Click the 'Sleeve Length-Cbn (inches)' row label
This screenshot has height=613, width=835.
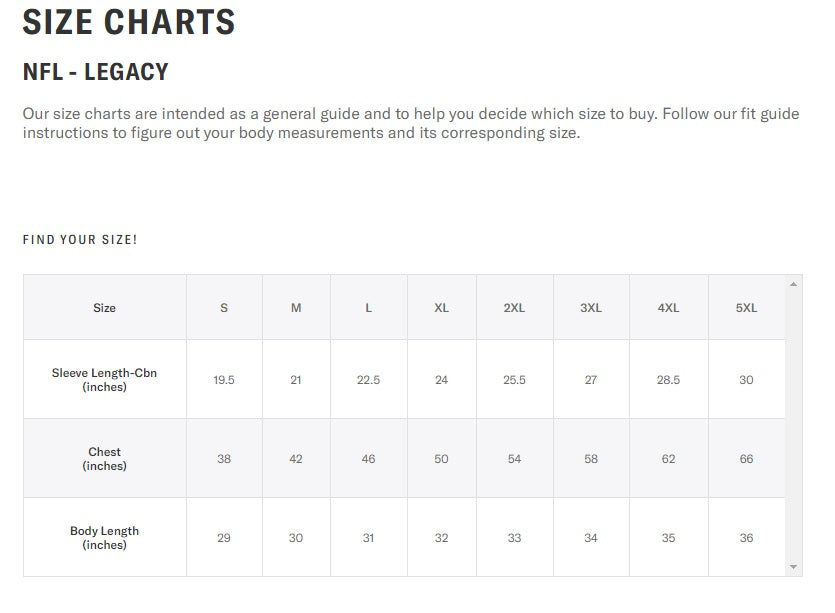104,380
